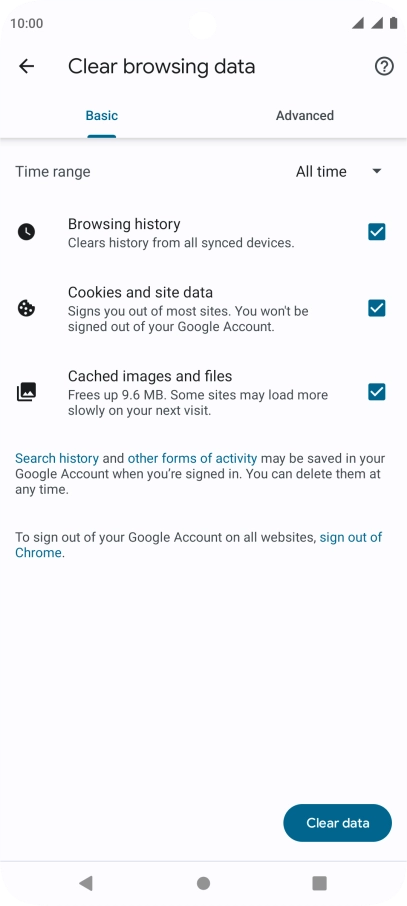Open other forms of activity link

coord(193,458)
